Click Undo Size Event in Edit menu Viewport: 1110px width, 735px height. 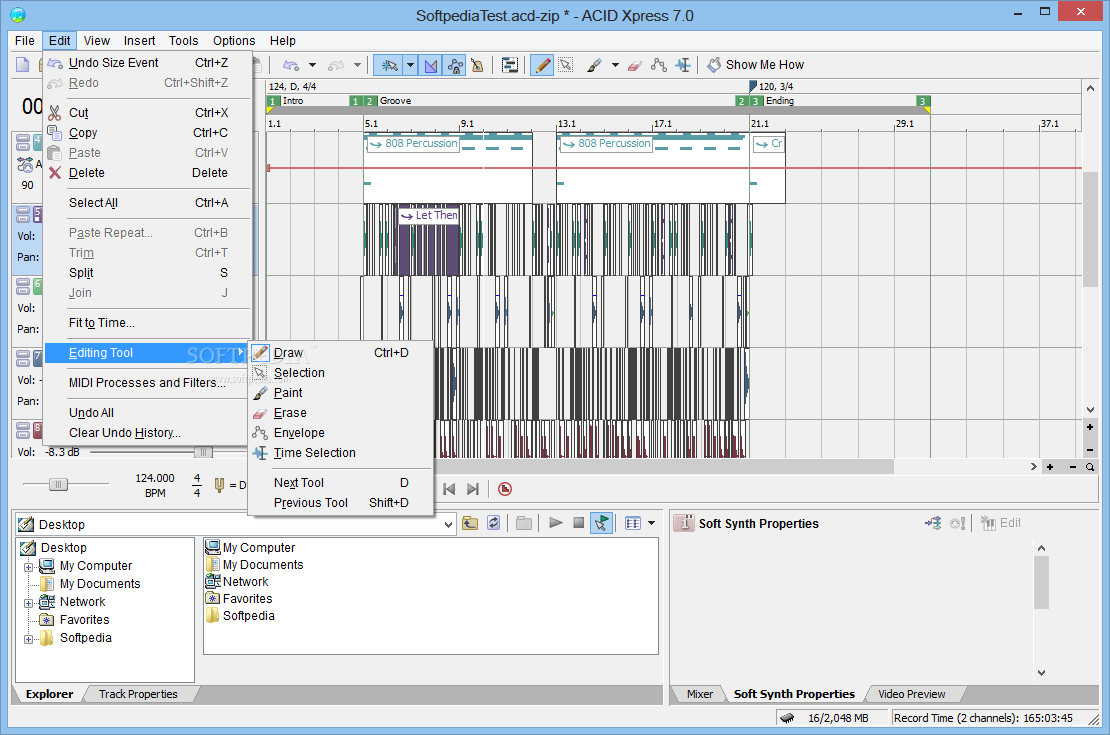click(147, 62)
